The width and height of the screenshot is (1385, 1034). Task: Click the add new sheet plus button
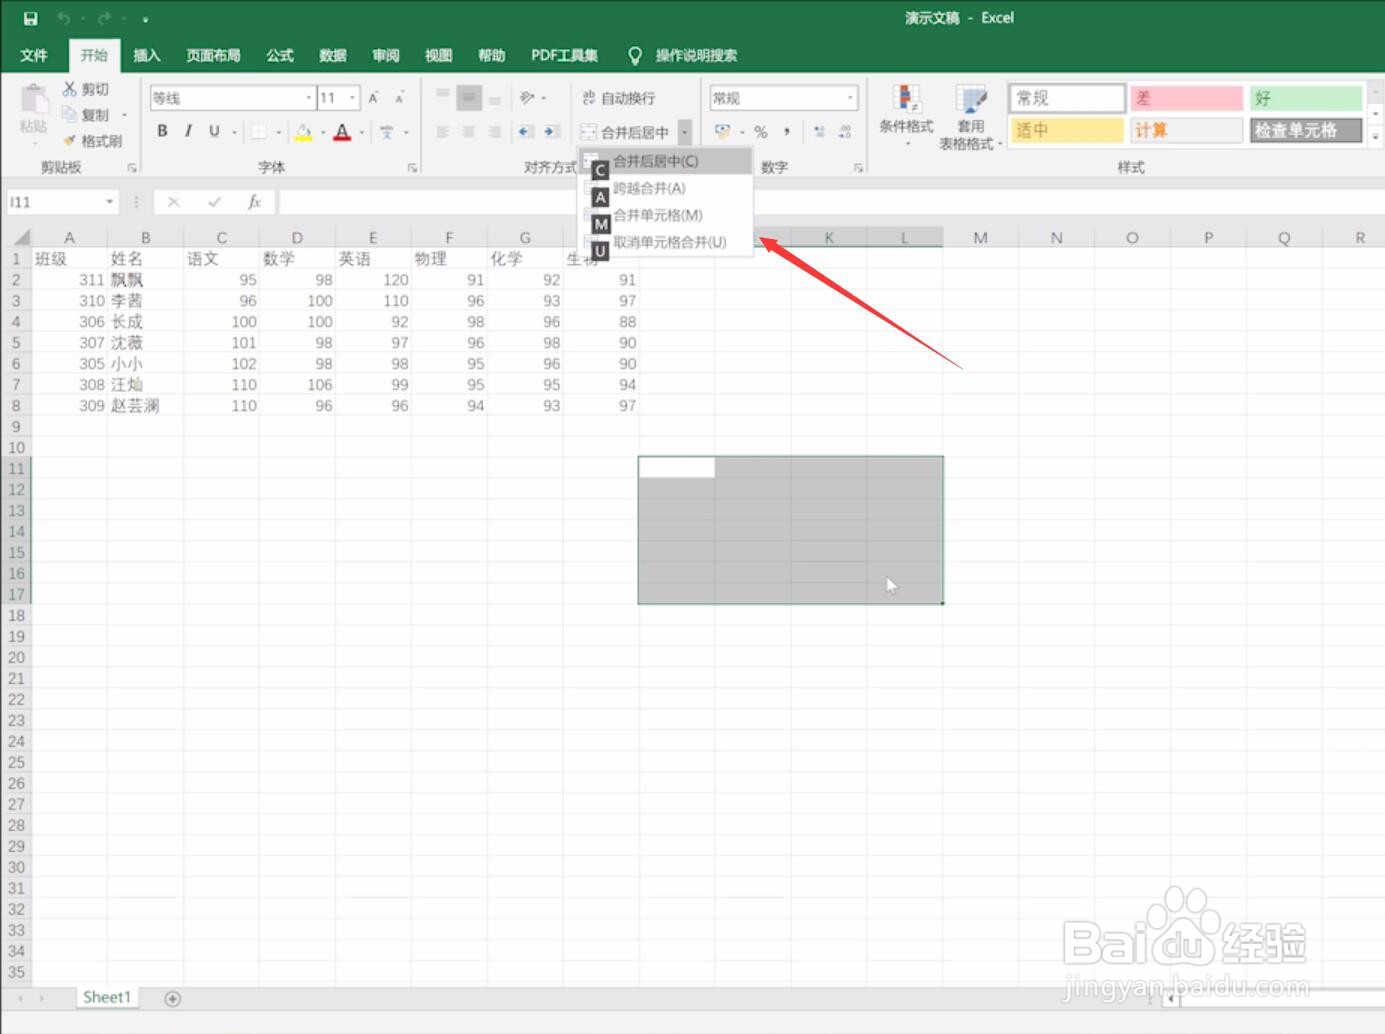[172, 998]
